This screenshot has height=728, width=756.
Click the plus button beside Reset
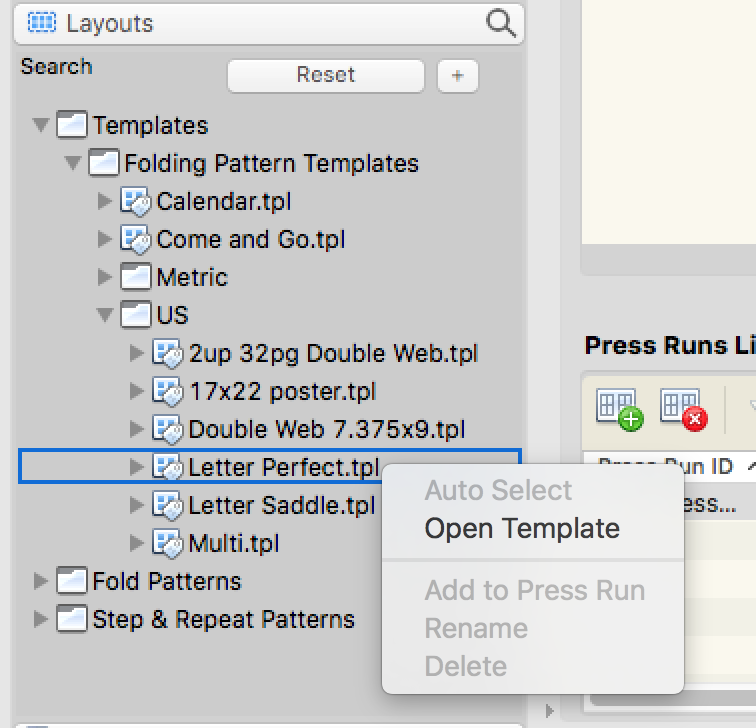coord(457,75)
